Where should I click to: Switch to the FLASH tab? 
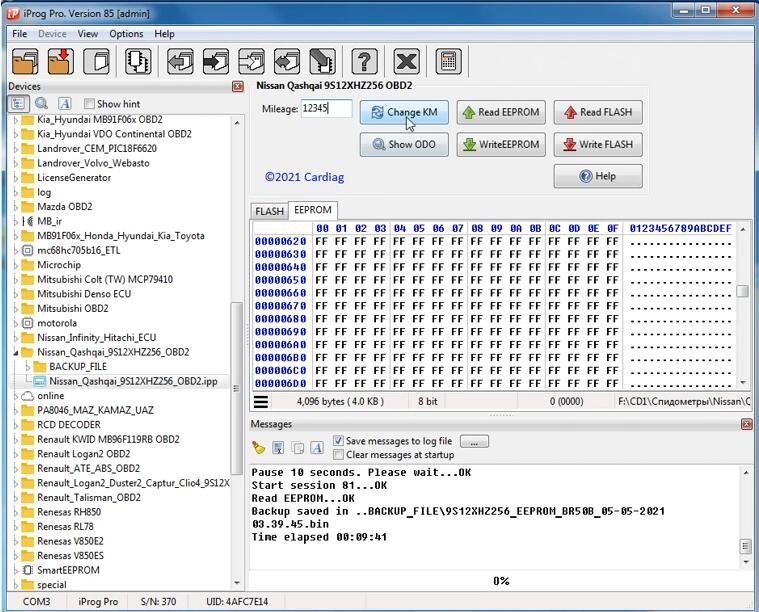pyautogui.click(x=269, y=211)
